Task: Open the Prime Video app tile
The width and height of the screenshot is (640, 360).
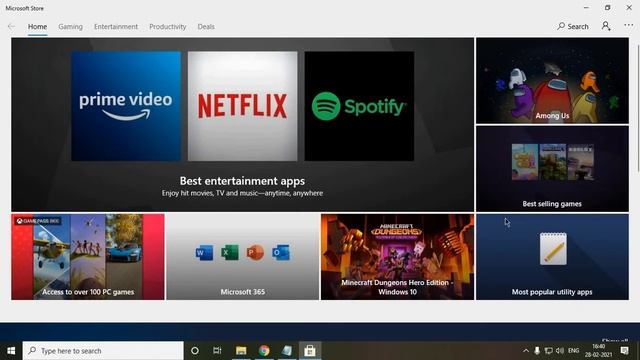Action: (126, 106)
